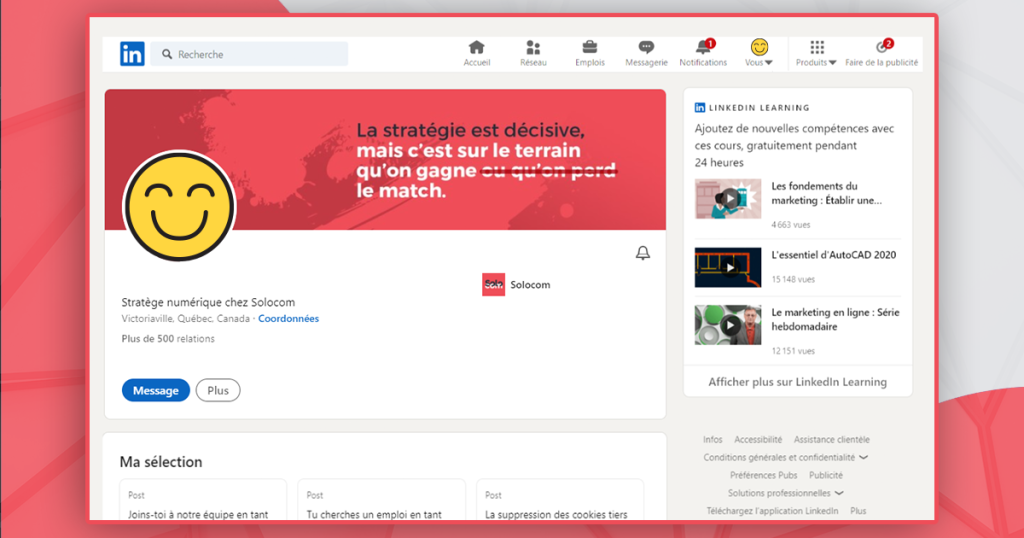Expand Solutions professionnelles menu
The height and width of the screenshot is (538, 1024).
tap(786, 493)
